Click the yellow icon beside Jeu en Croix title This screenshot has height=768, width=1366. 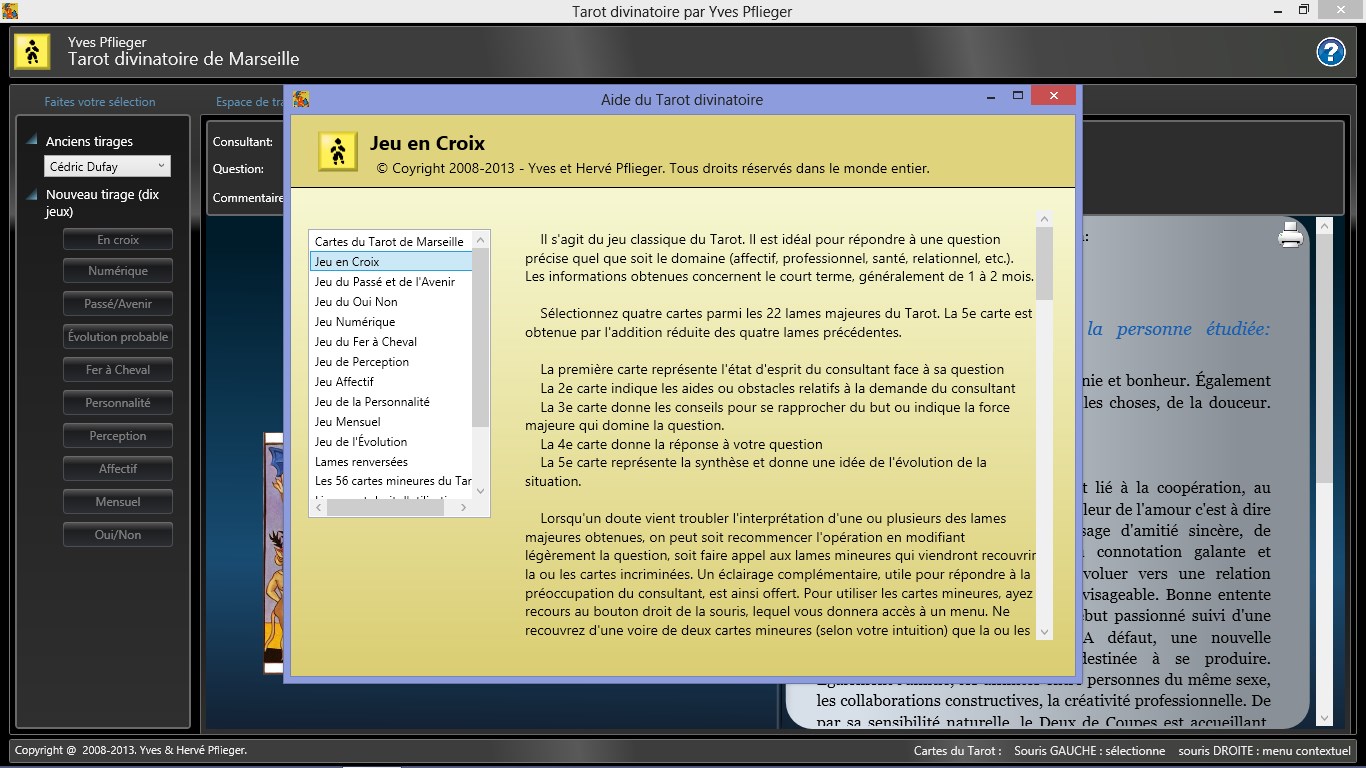pyautogui.click(x=338, y=151)
